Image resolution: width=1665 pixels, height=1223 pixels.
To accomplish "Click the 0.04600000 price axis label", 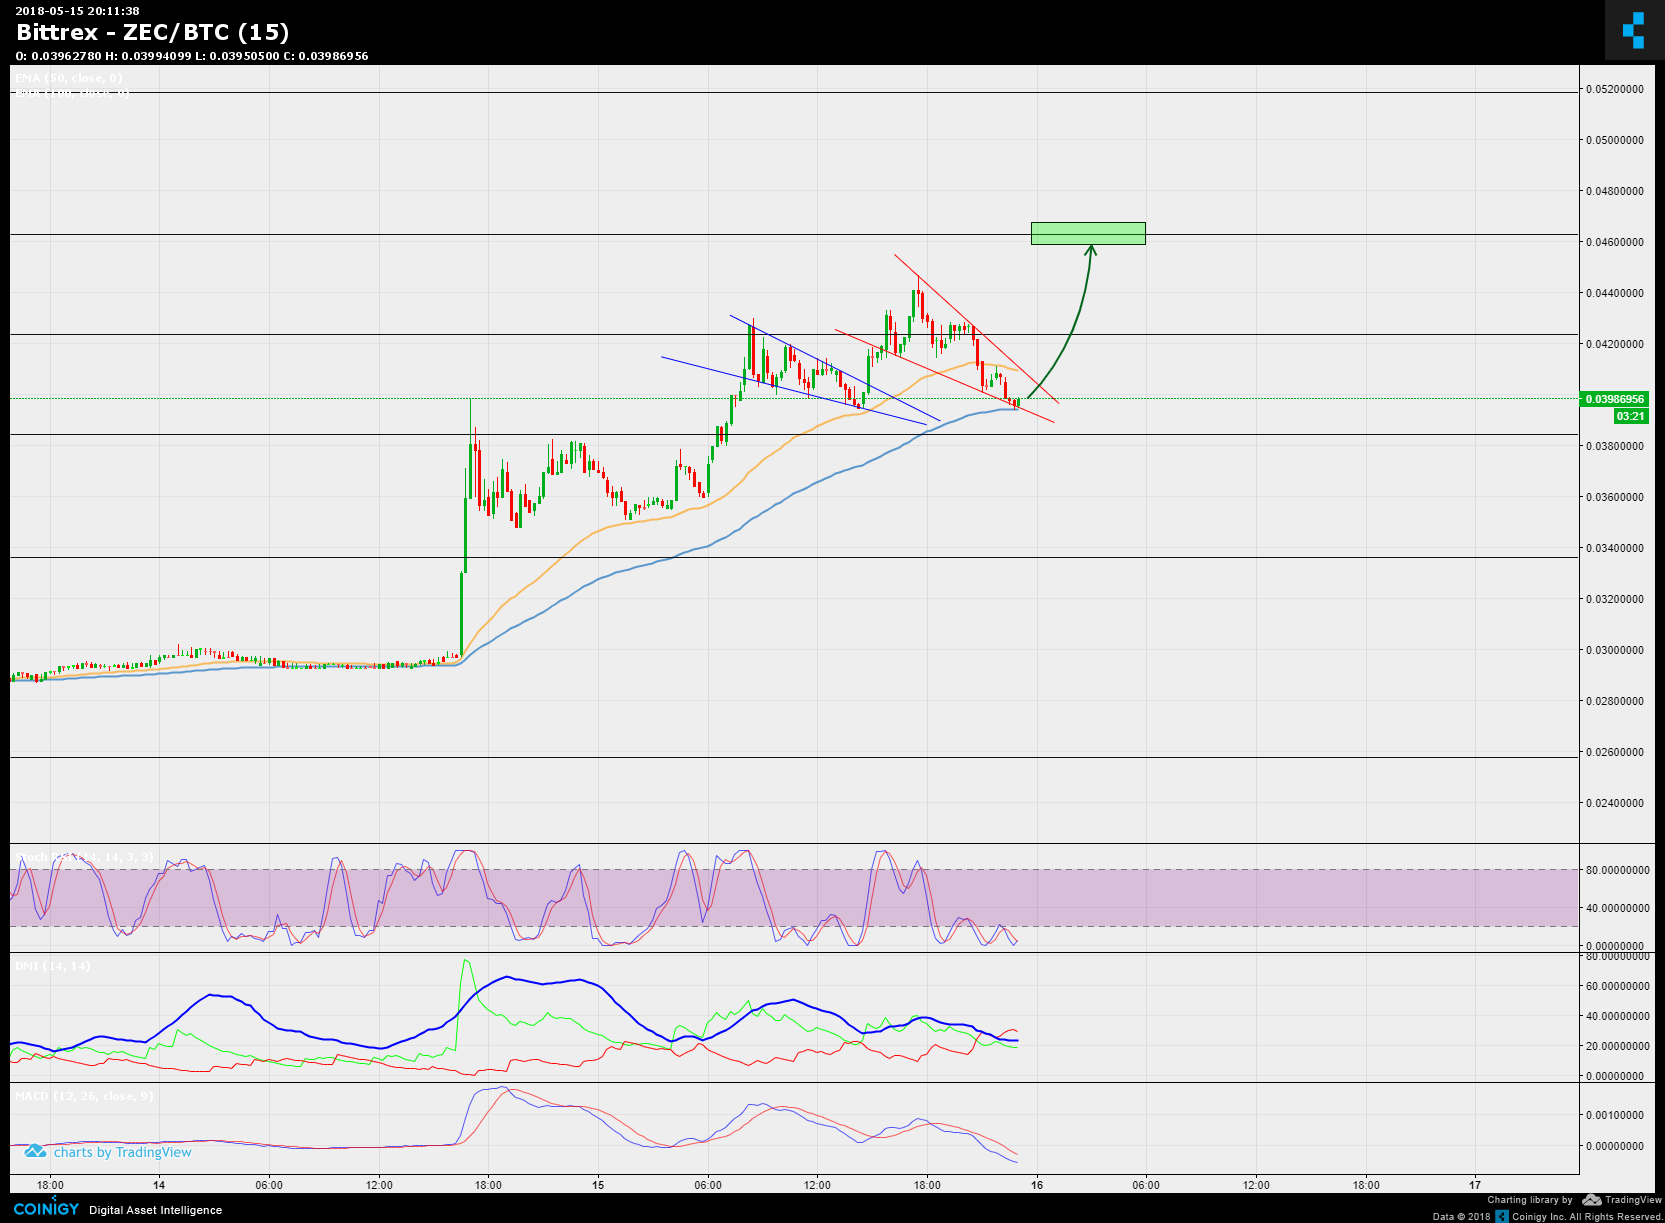I will [1614, 242].
